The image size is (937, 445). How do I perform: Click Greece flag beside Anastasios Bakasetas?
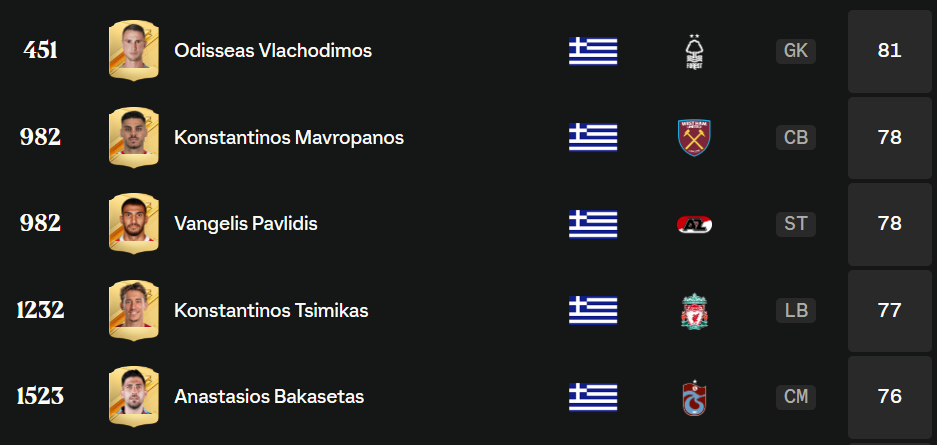[x=593, y=397]
